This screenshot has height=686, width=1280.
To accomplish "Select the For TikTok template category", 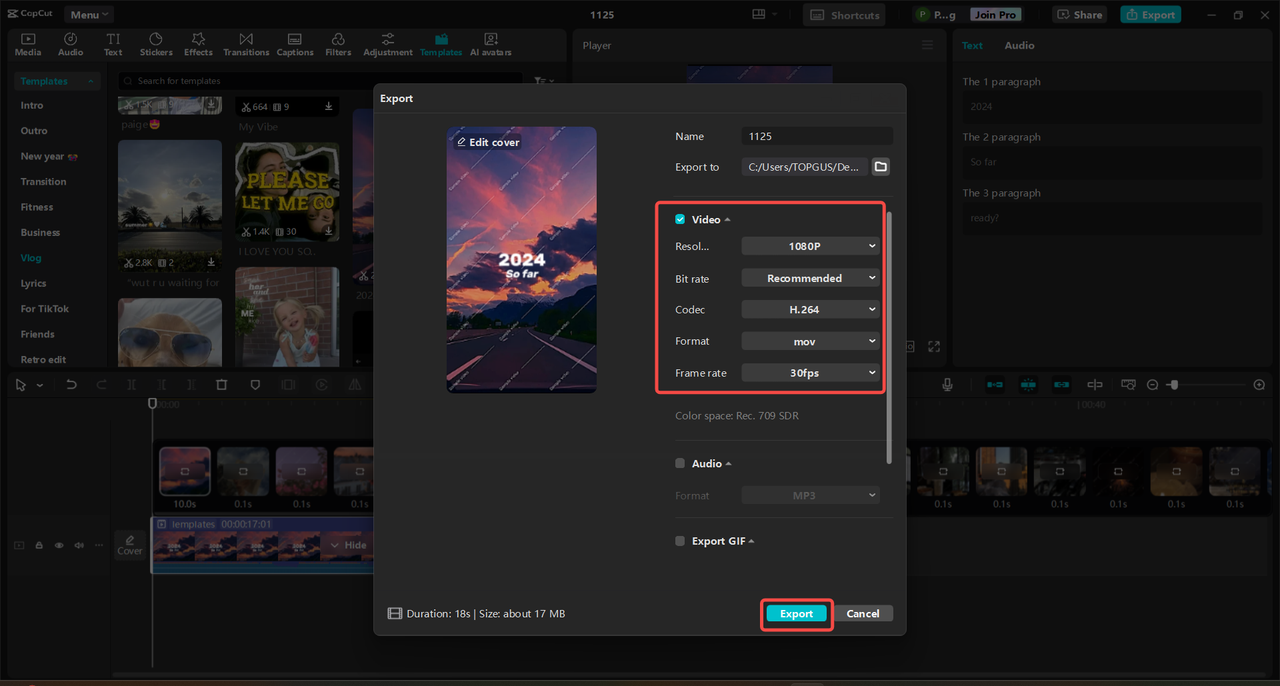I will [45, 309].
